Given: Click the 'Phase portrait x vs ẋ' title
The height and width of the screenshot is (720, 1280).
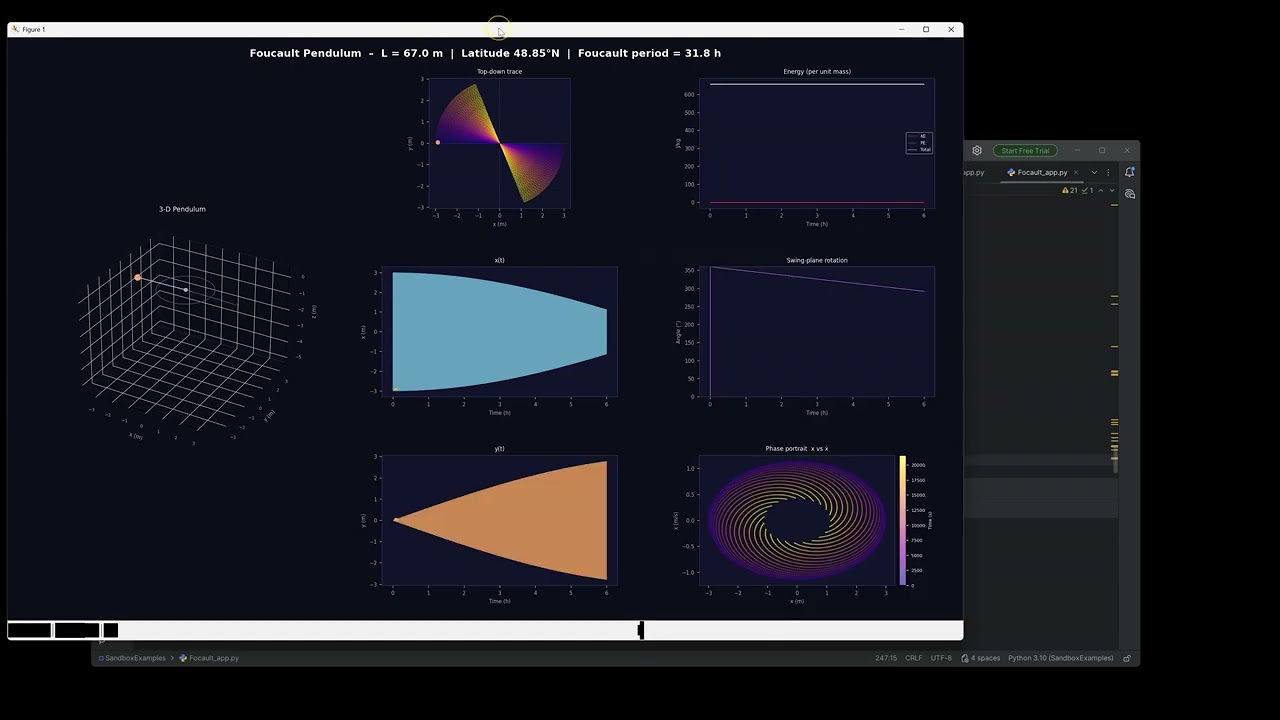Looking at the screenshot, I should pyautogui.click(x=797, y=449).
